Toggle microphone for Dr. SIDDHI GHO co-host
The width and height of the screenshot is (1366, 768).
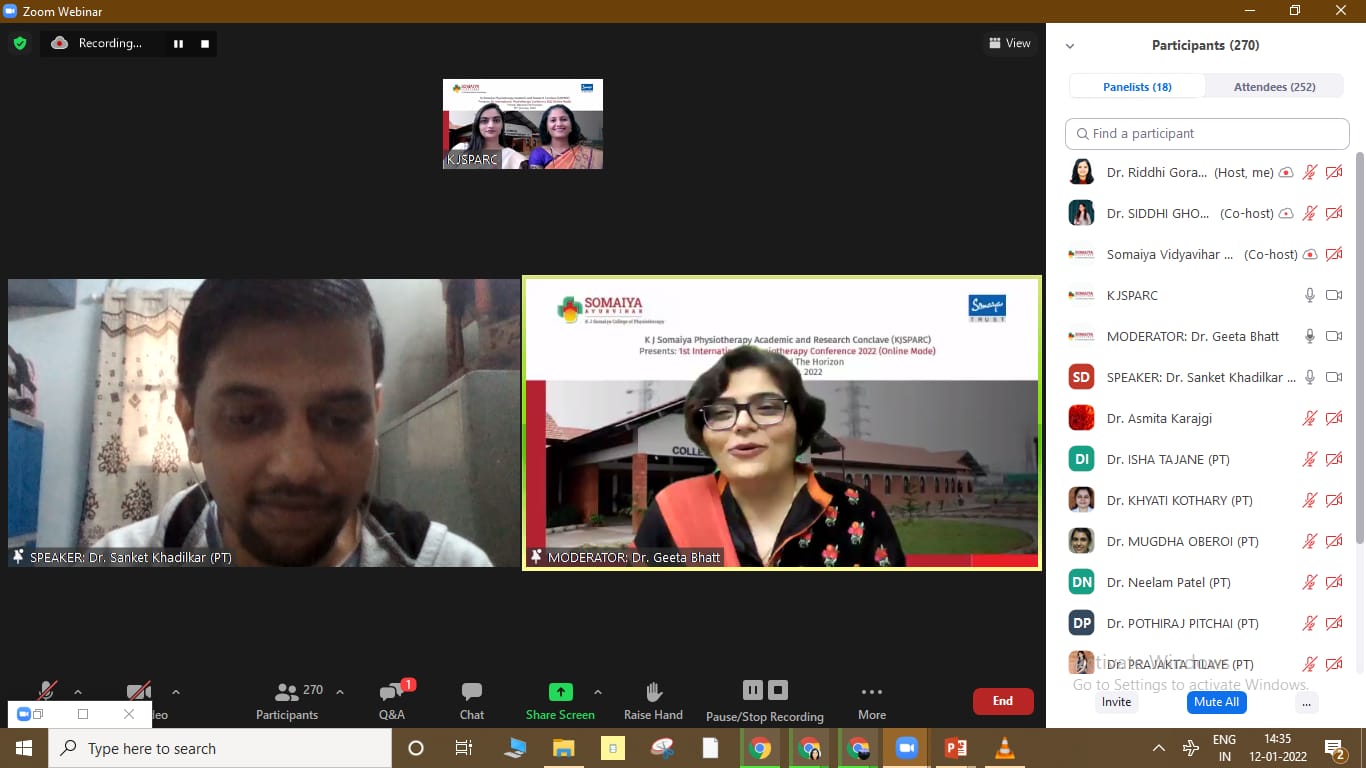click(x=1310, y=213)
